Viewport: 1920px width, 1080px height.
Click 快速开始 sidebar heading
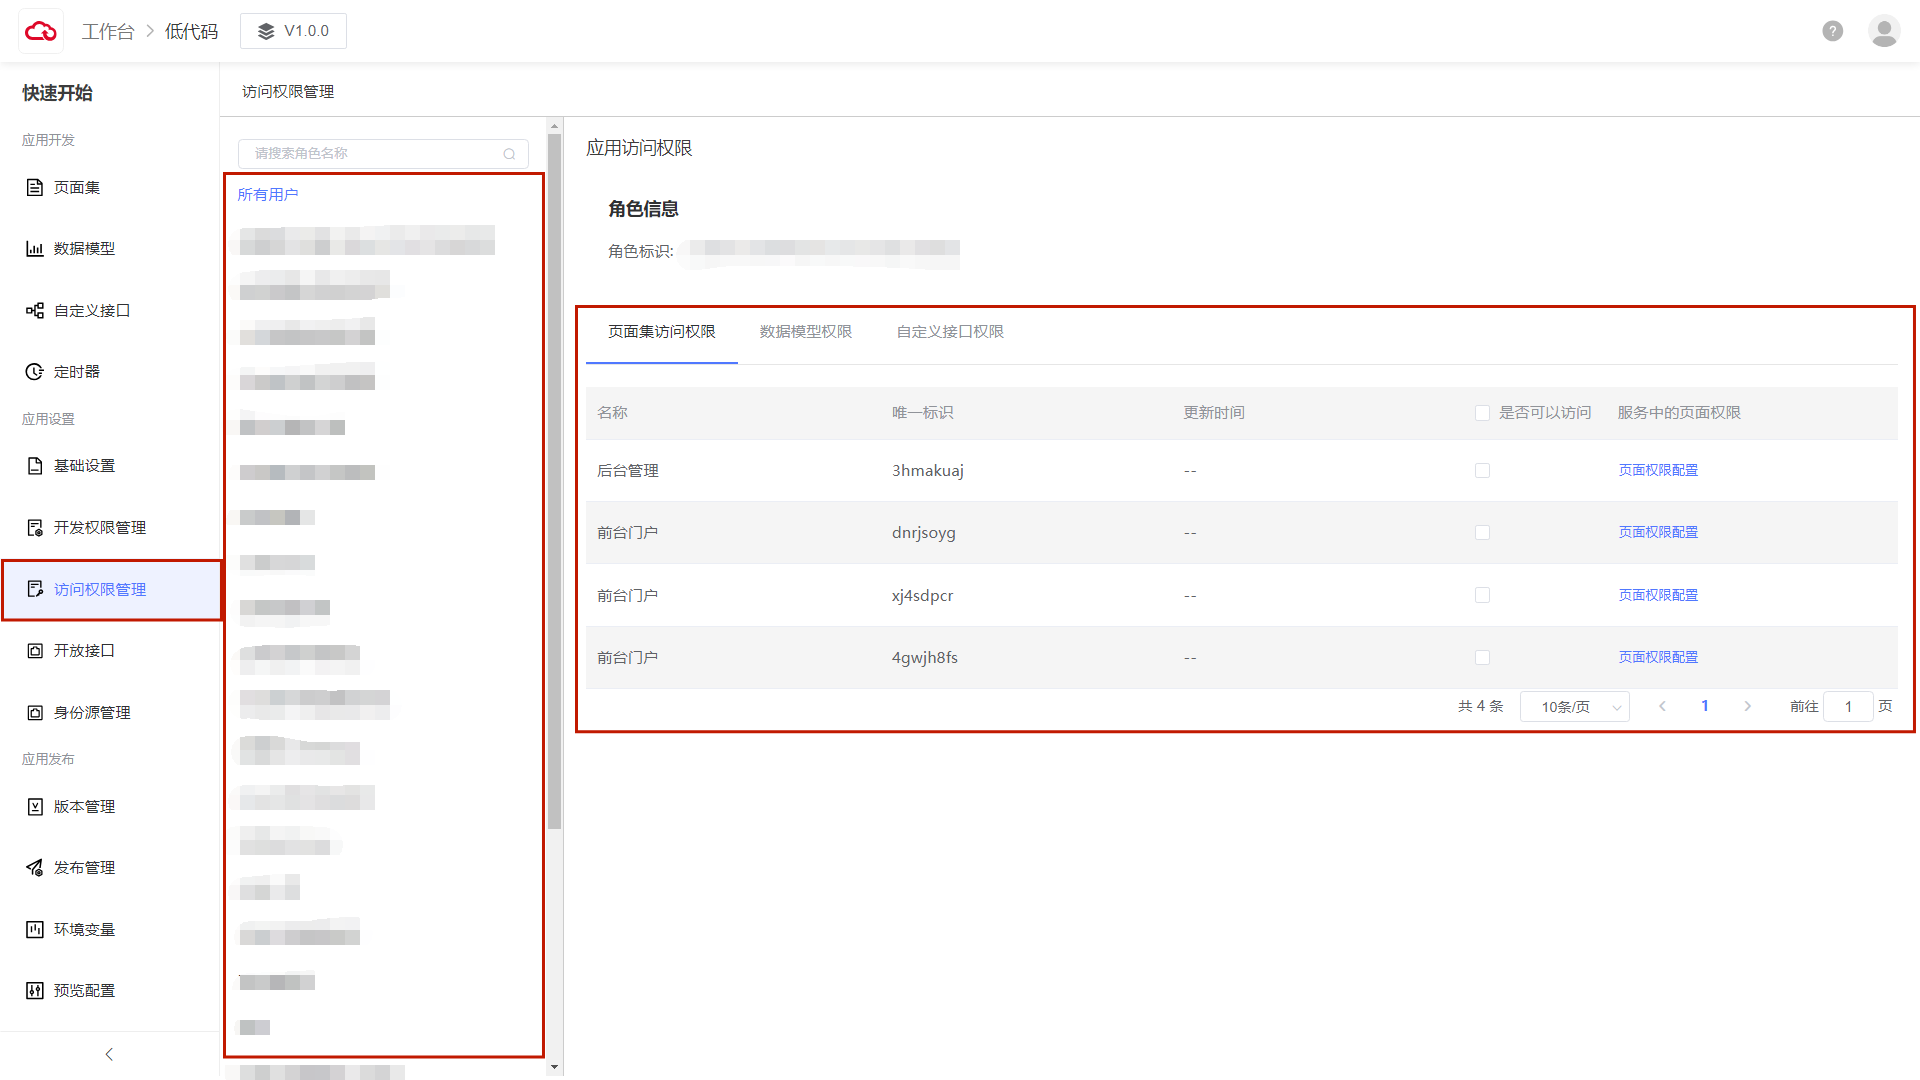point(57,93)
